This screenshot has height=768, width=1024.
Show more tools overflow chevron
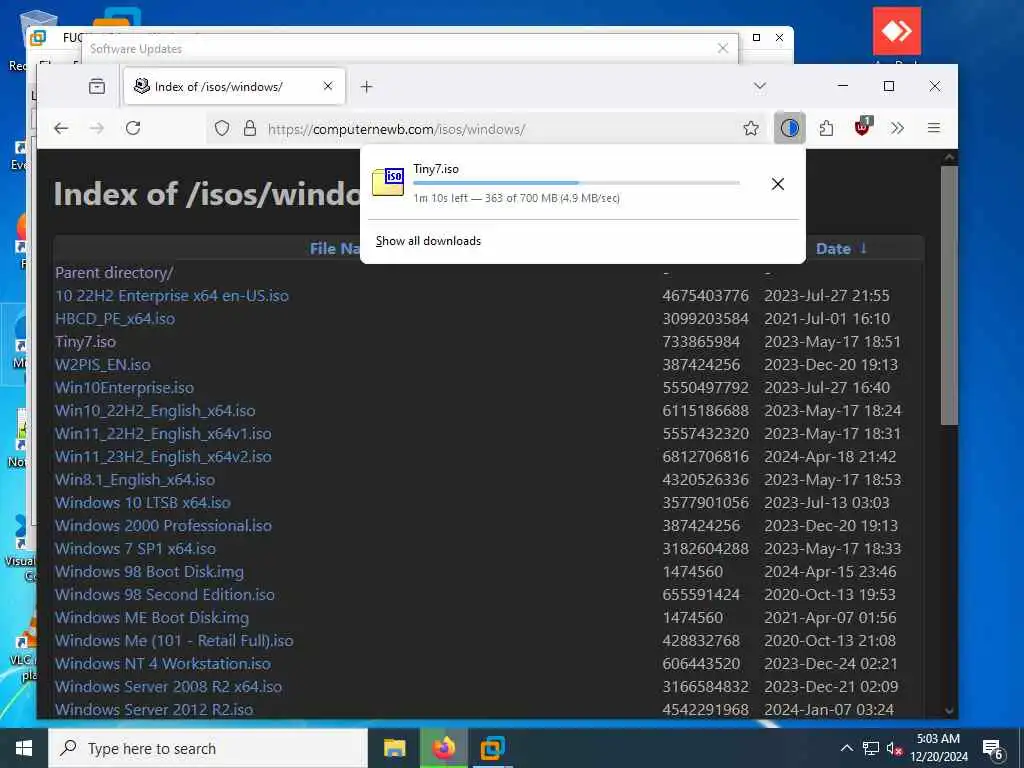point(898,128)
